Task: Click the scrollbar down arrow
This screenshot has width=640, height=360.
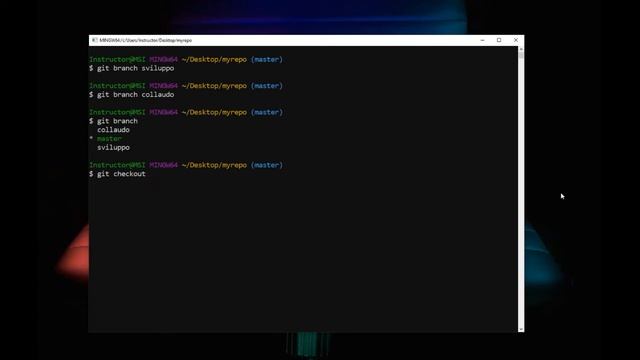Action: tap(521, 329)
